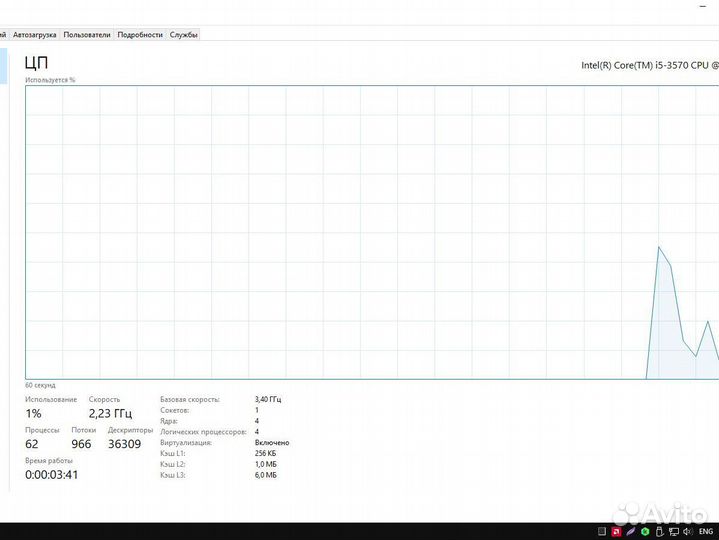Viewport: 719px width, 540px height.
Task: Click the ЦП heading
Action: [35, 62]
